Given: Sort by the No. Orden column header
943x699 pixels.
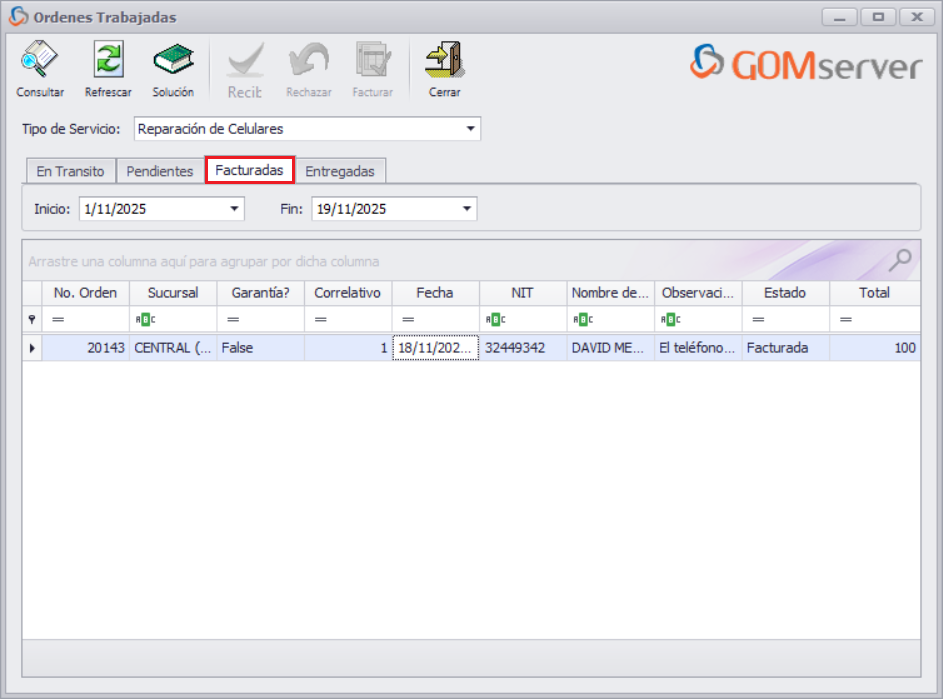Looking at the screenshot, I should click(84, 293).
